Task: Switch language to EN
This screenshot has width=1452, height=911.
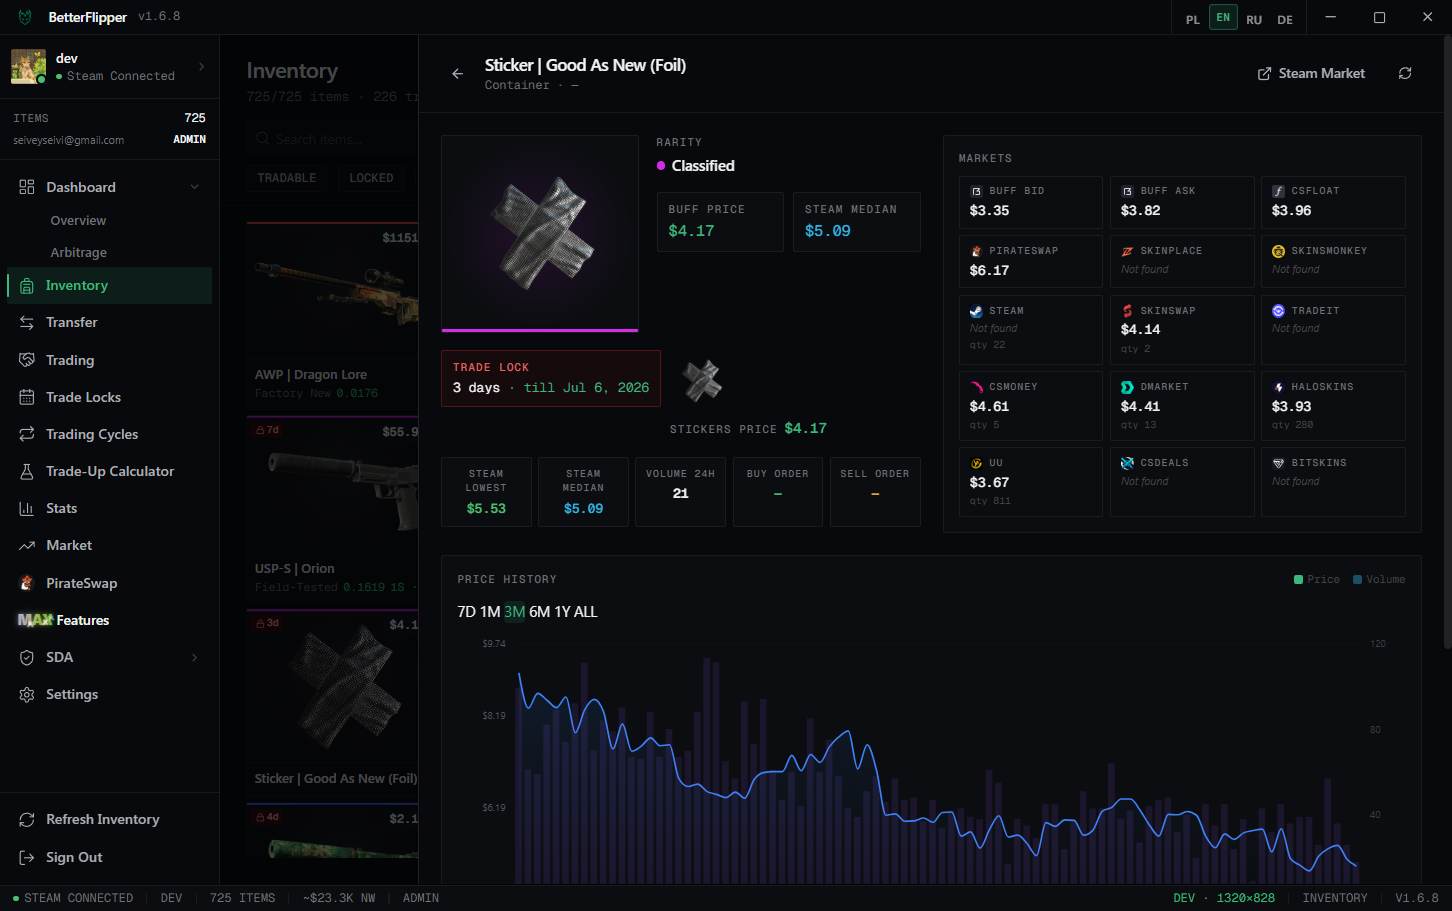Action: [x=1223, y=17]
